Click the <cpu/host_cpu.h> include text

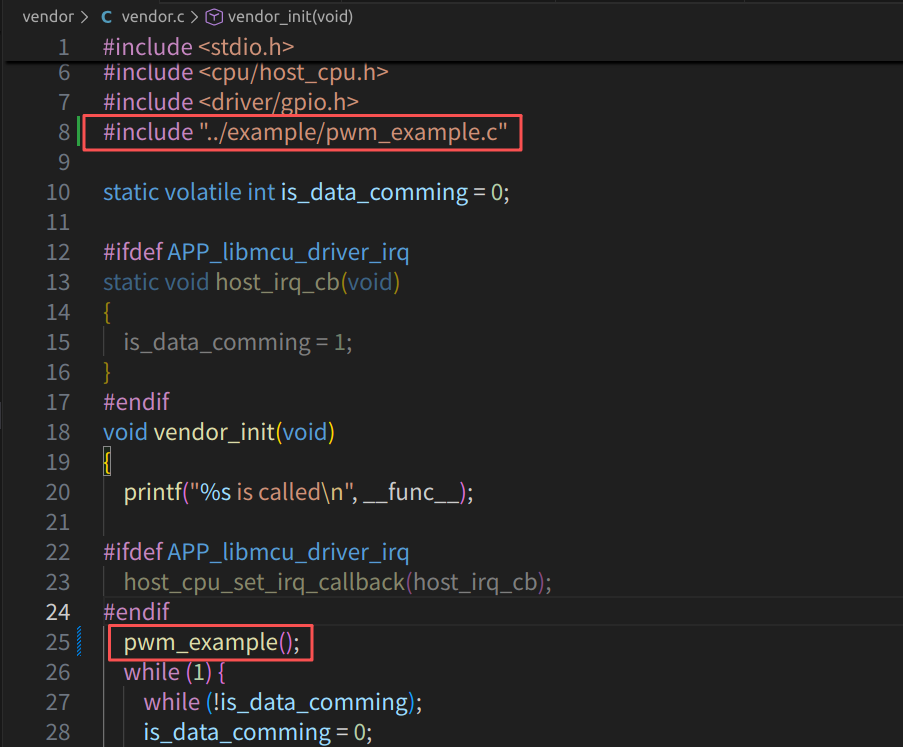click(x=294, y=73)
